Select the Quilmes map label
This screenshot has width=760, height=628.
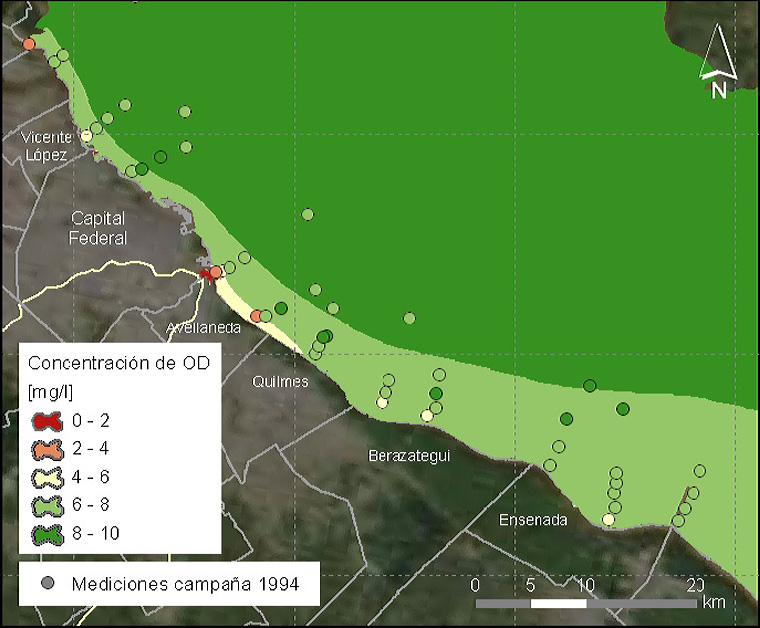tap(280, 382)
